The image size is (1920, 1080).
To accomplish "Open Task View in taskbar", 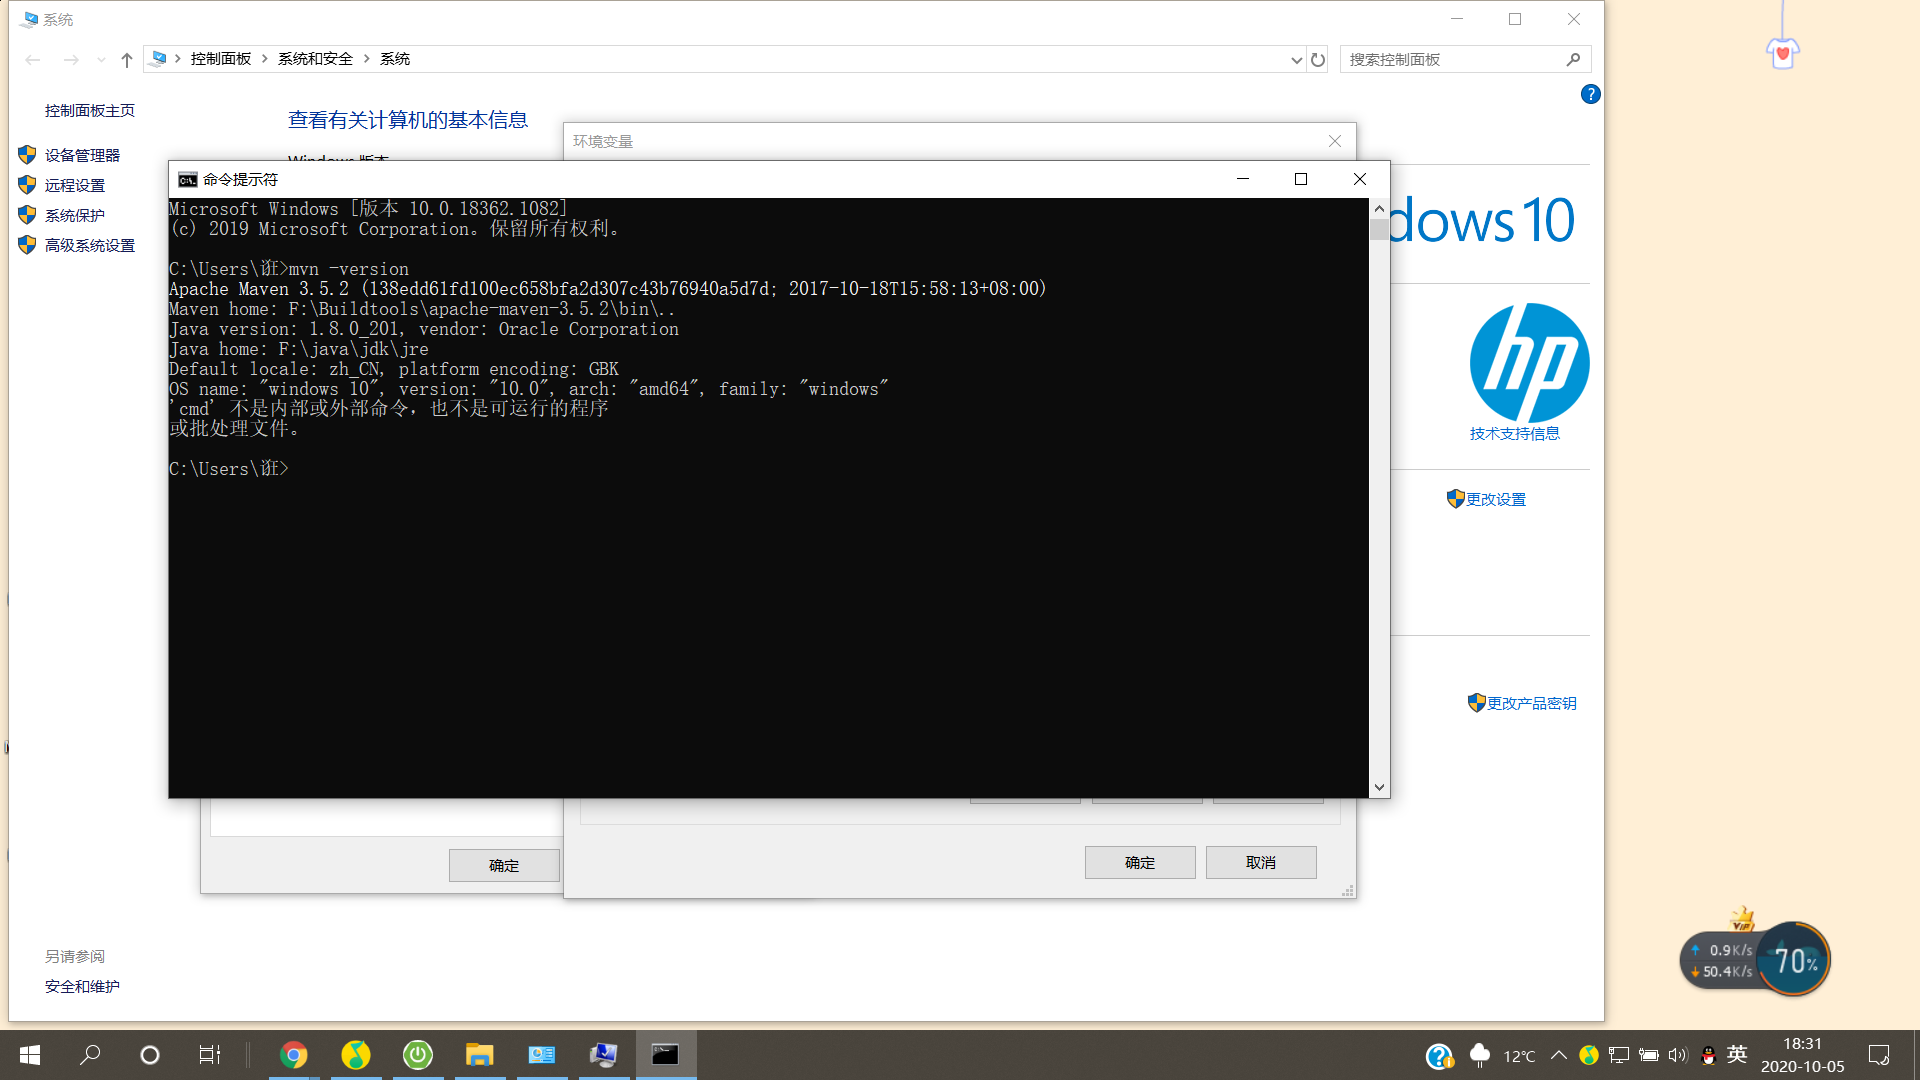I will pos(209,1055).
